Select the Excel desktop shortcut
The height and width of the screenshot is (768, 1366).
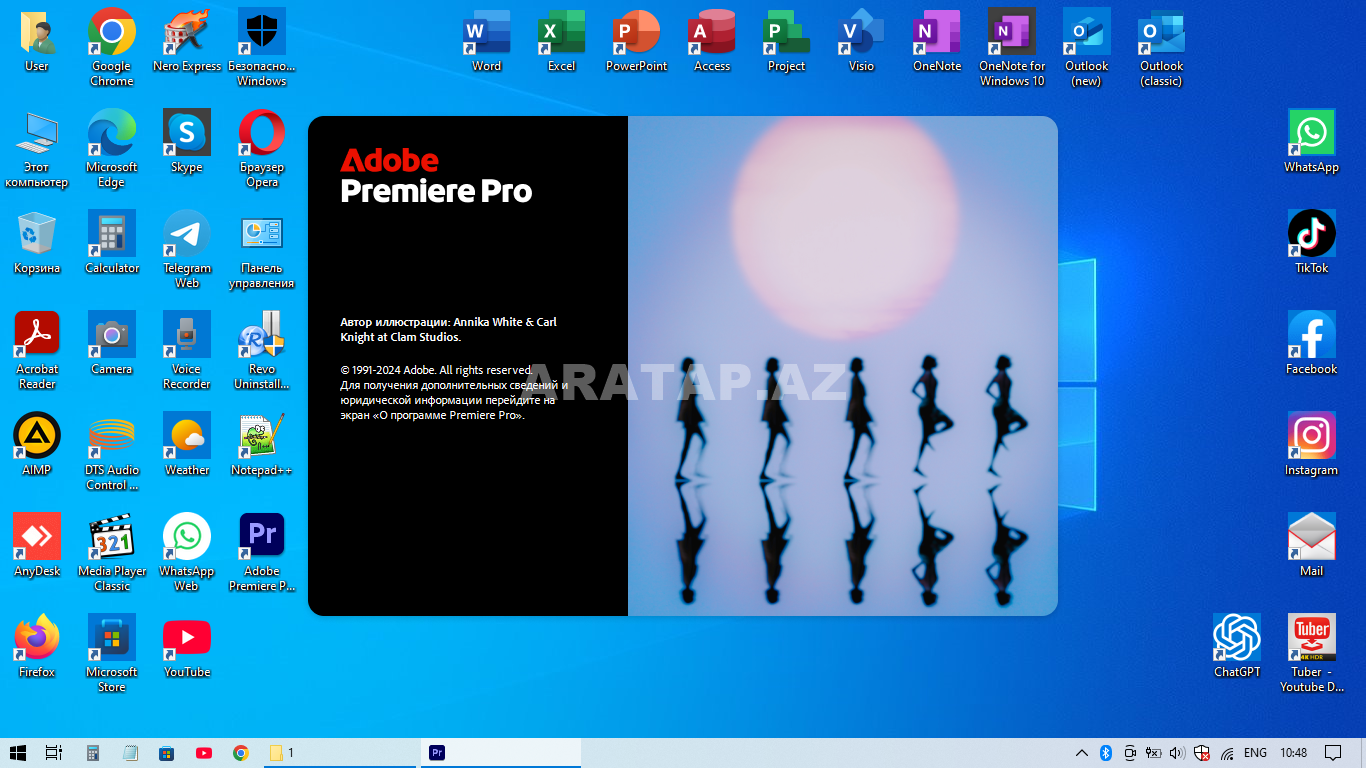point(562,40)
